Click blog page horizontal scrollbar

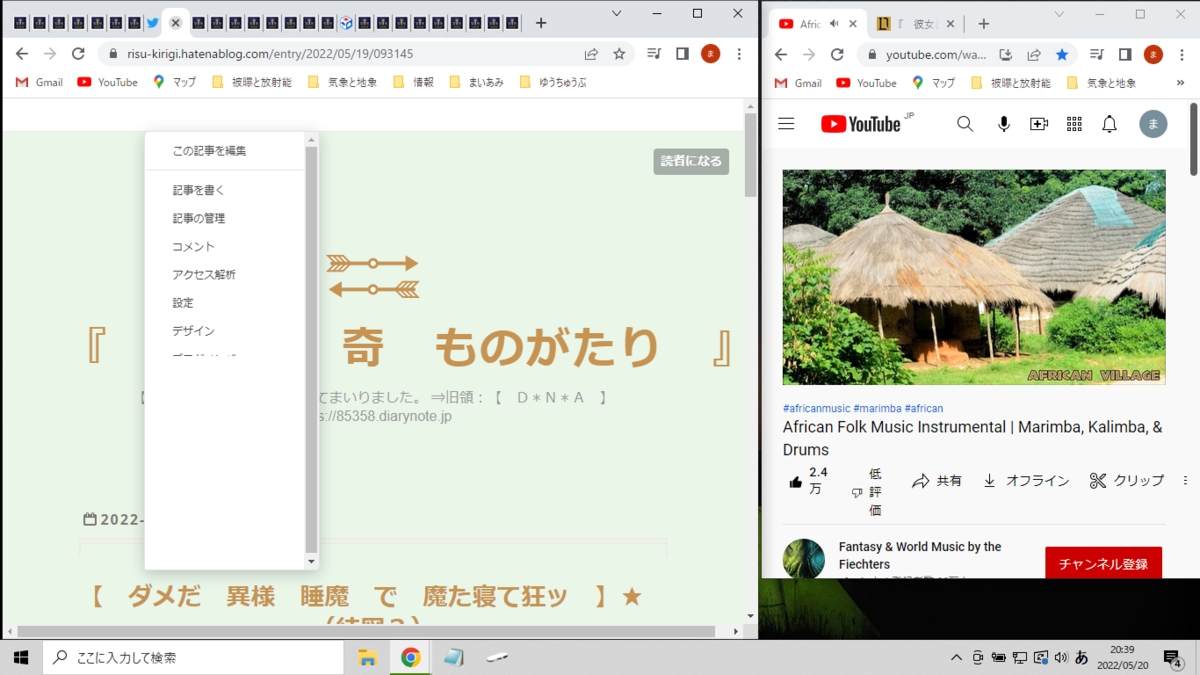(365, 631)
